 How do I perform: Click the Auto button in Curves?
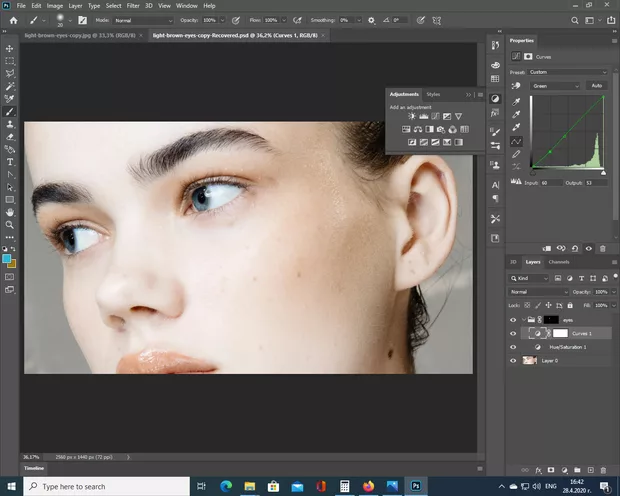point(596,86)
